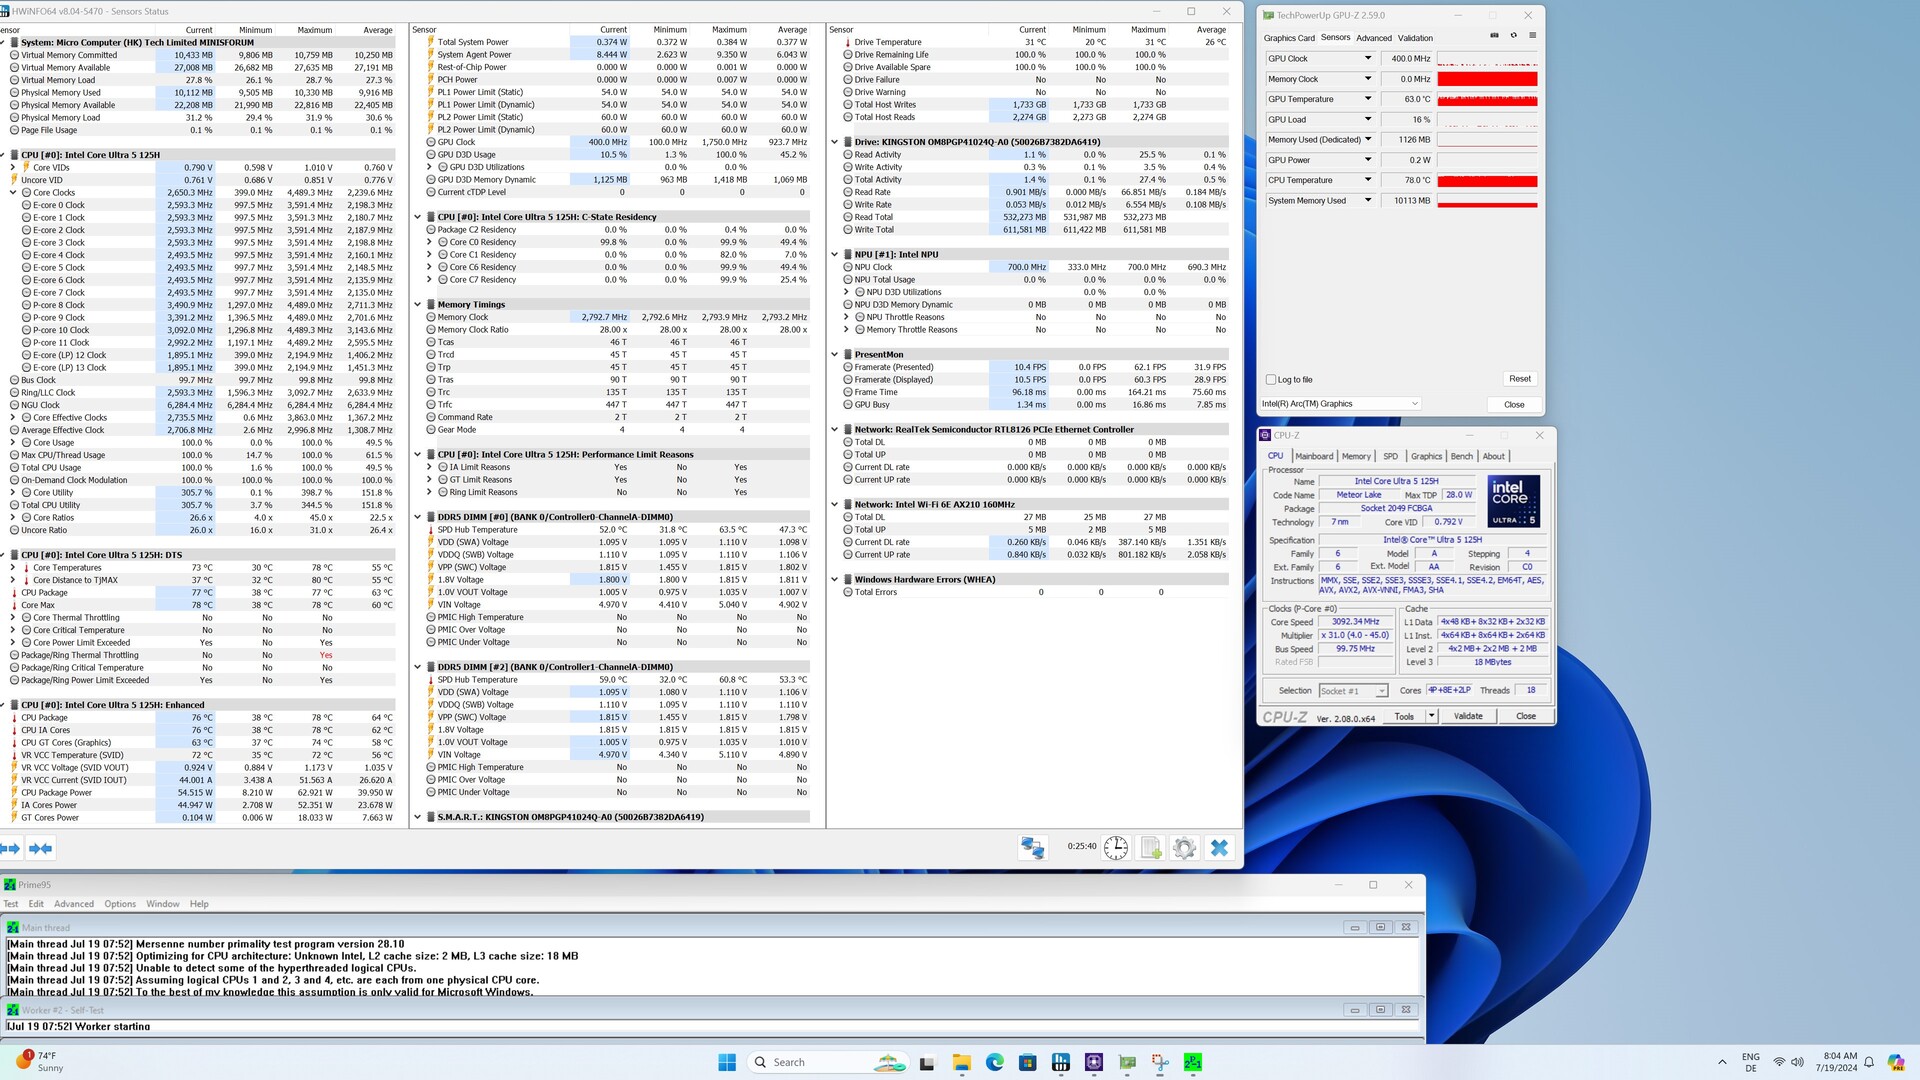The width and height of the screenshot is (1920, 1080).
Task: Enable the Log to file checkbox
Action: tap(1271, 380)
